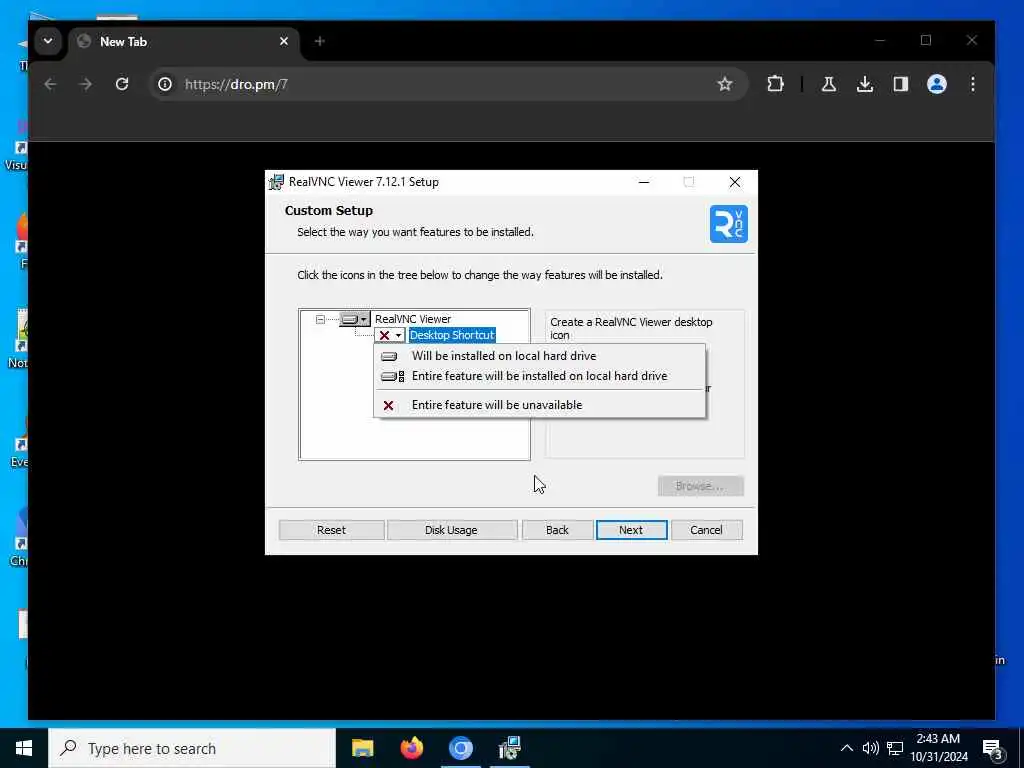Go forward in Chrome navigation

tap(86, 84)
